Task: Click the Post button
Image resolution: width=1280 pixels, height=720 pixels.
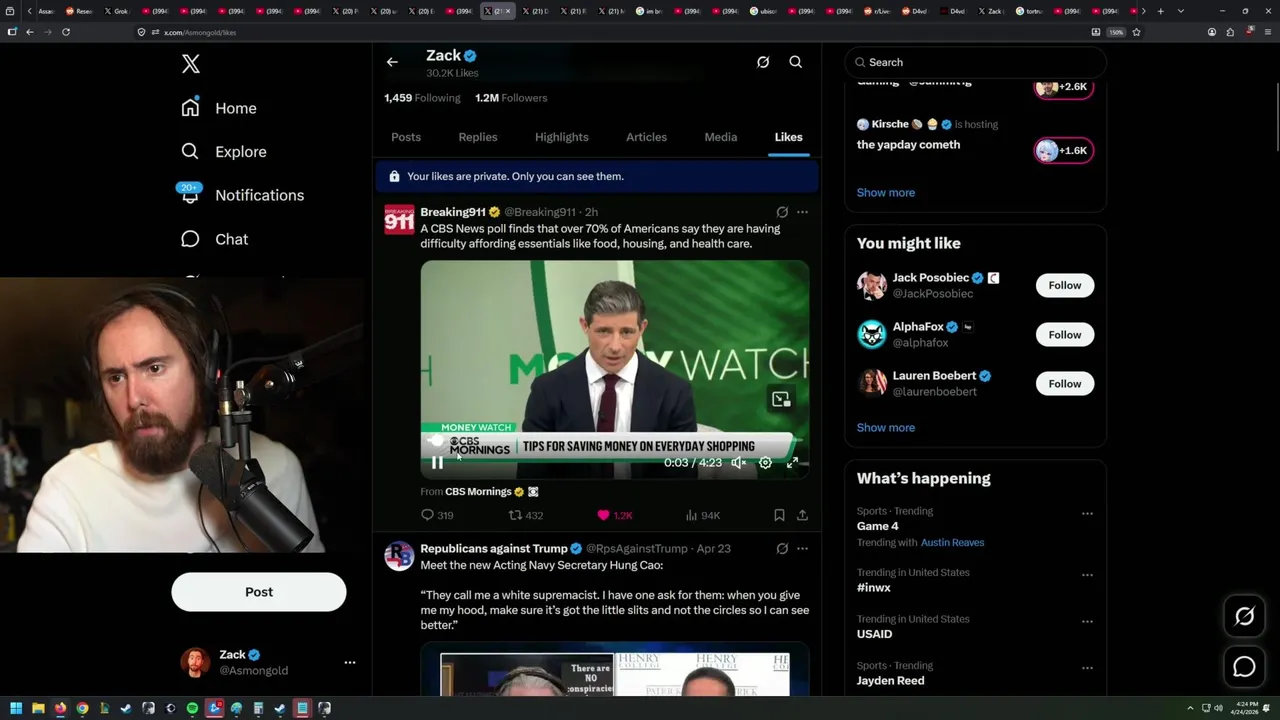Action: (259, 592)
